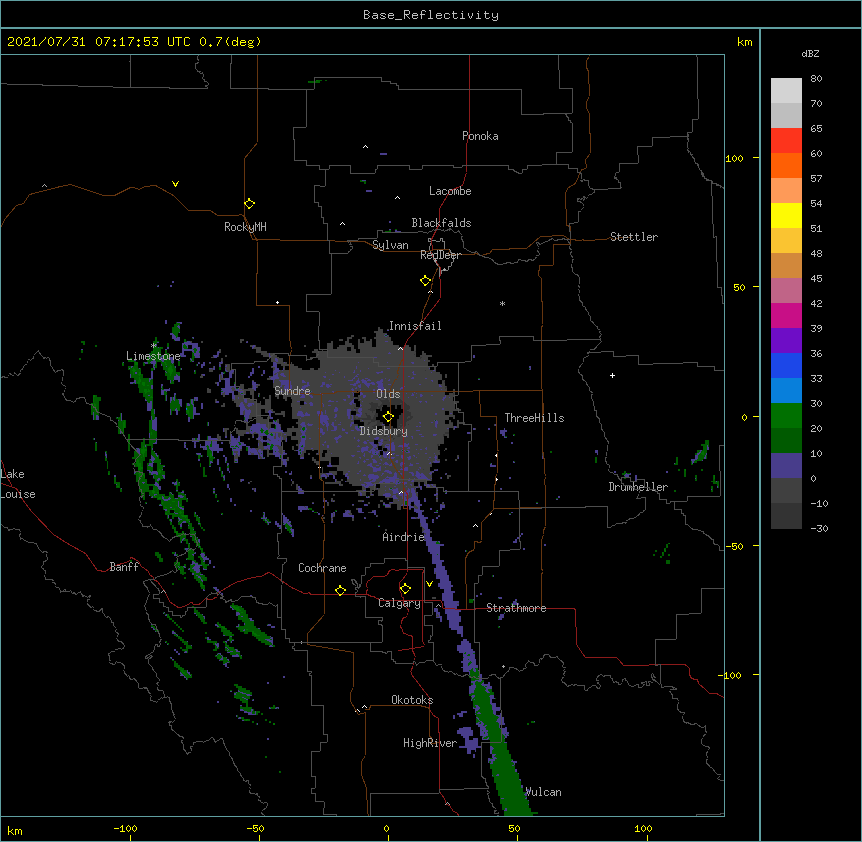Click the yellow V marker east of Calgary
The height and width of the screenshot is (842, 862).
[429, 584]
